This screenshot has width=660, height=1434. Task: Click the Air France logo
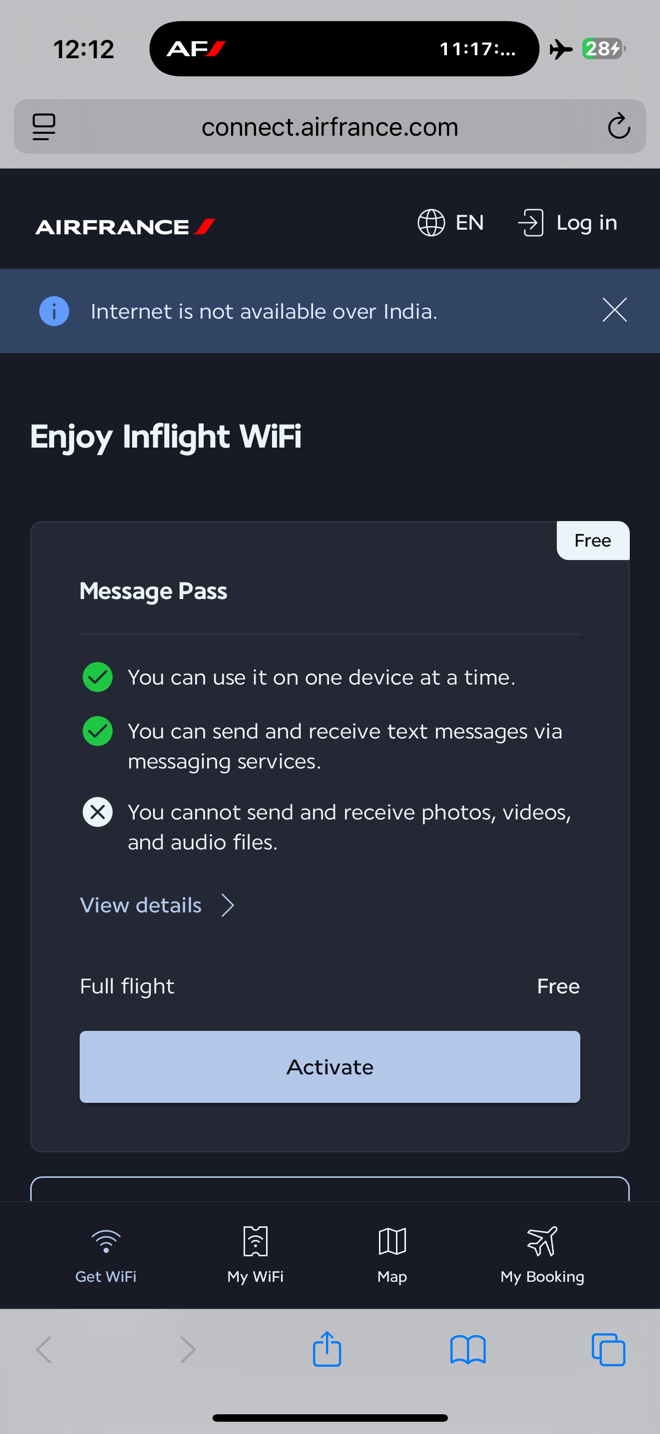(125, 227)
